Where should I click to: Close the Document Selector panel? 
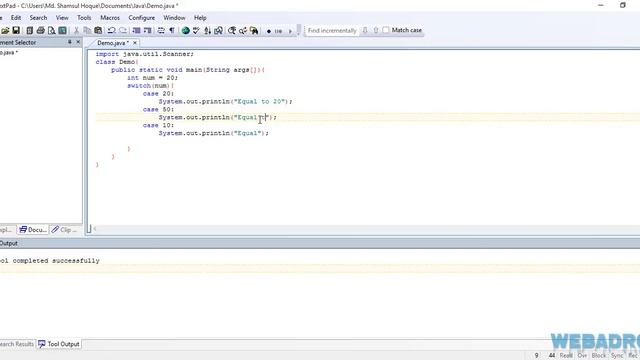pyautogui.click(x=78, y=42)
